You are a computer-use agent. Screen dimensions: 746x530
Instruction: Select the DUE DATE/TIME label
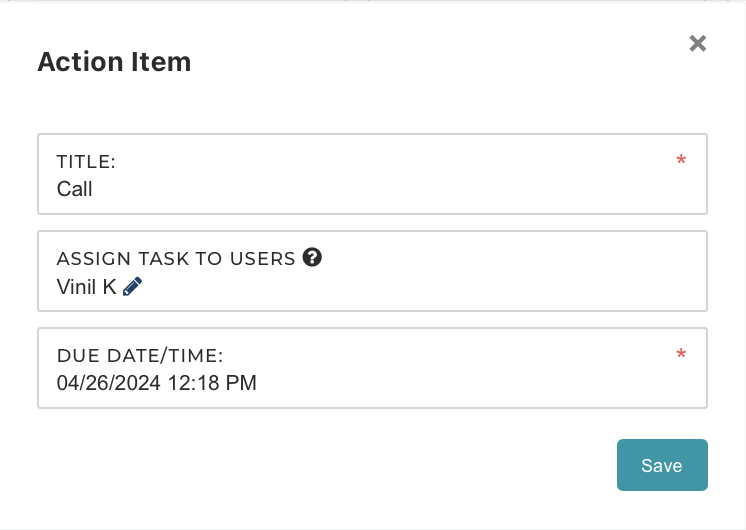point(140,355)
